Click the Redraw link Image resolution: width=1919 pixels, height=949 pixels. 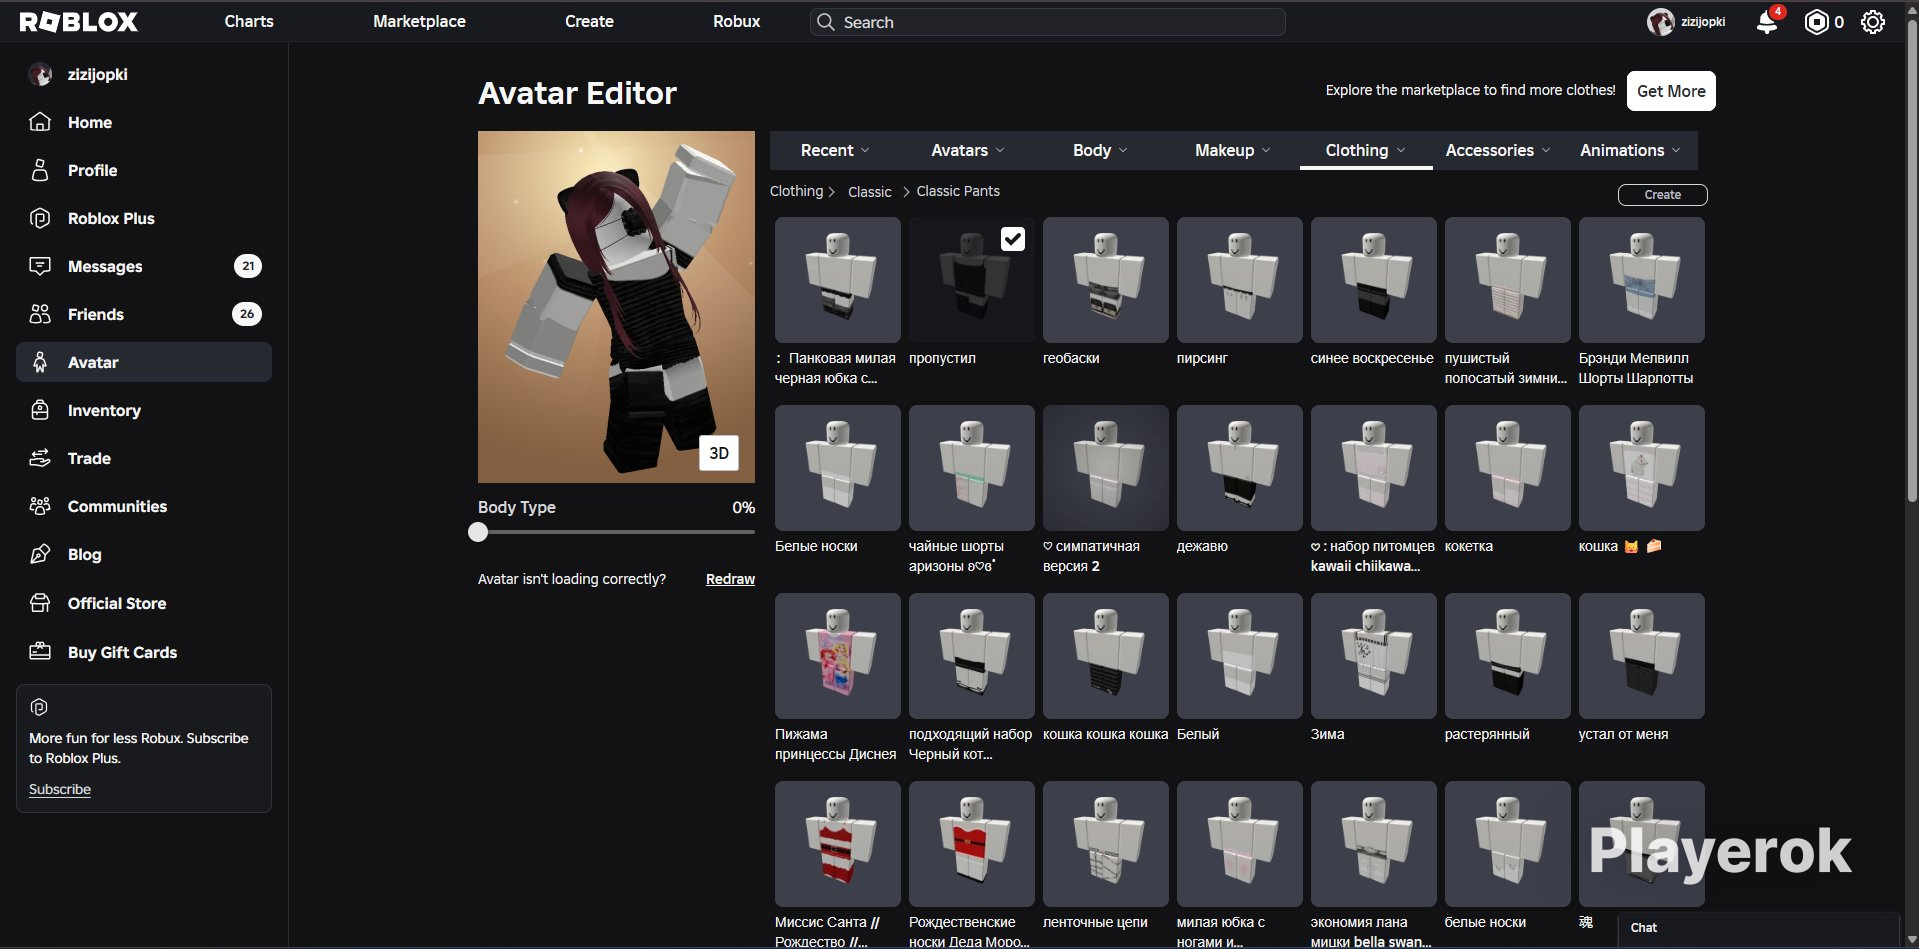click(730, 579)
